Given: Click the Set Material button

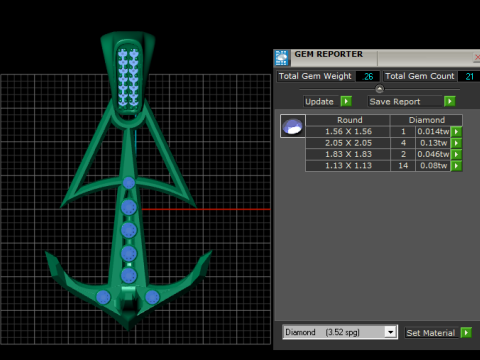Looking at the screenshot, I should (432, 333).
